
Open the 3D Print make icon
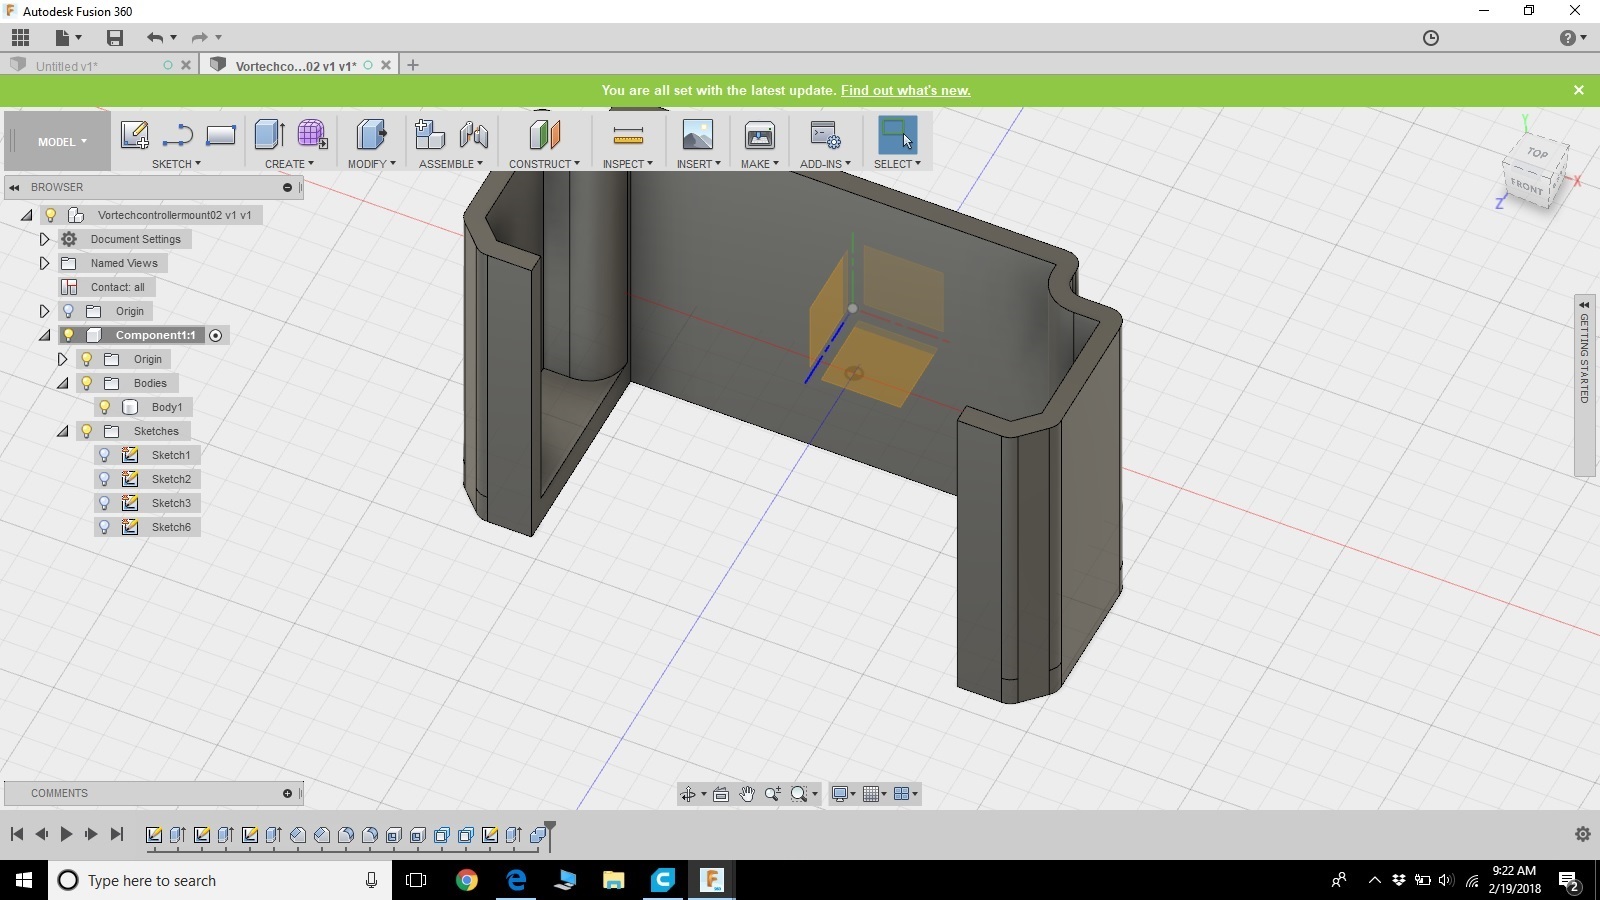760,135
